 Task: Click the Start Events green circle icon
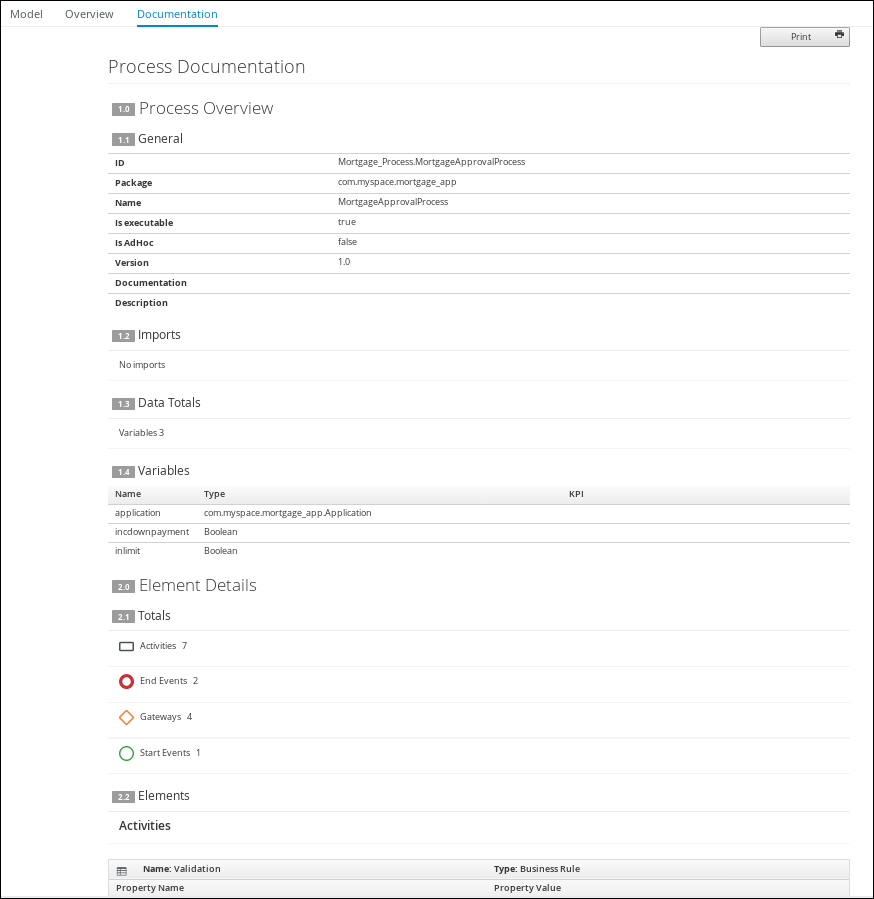click(126, 753)
